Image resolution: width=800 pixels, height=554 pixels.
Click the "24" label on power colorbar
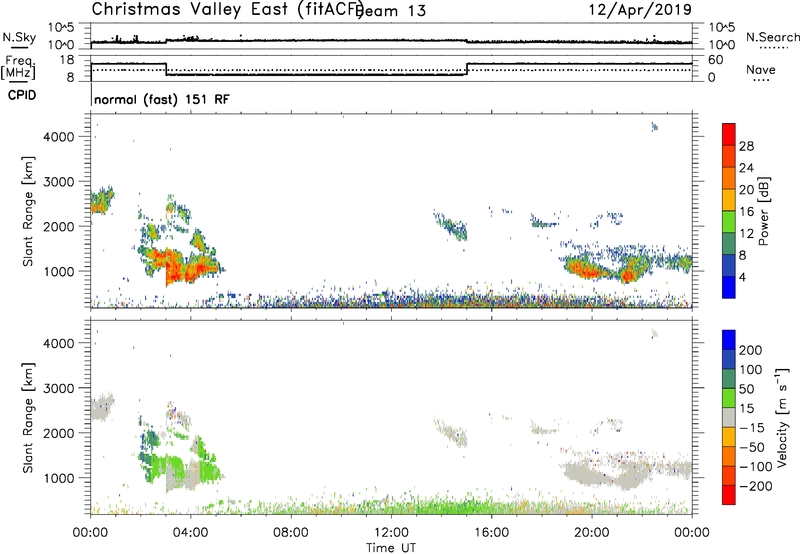click(x=746, y=168)
